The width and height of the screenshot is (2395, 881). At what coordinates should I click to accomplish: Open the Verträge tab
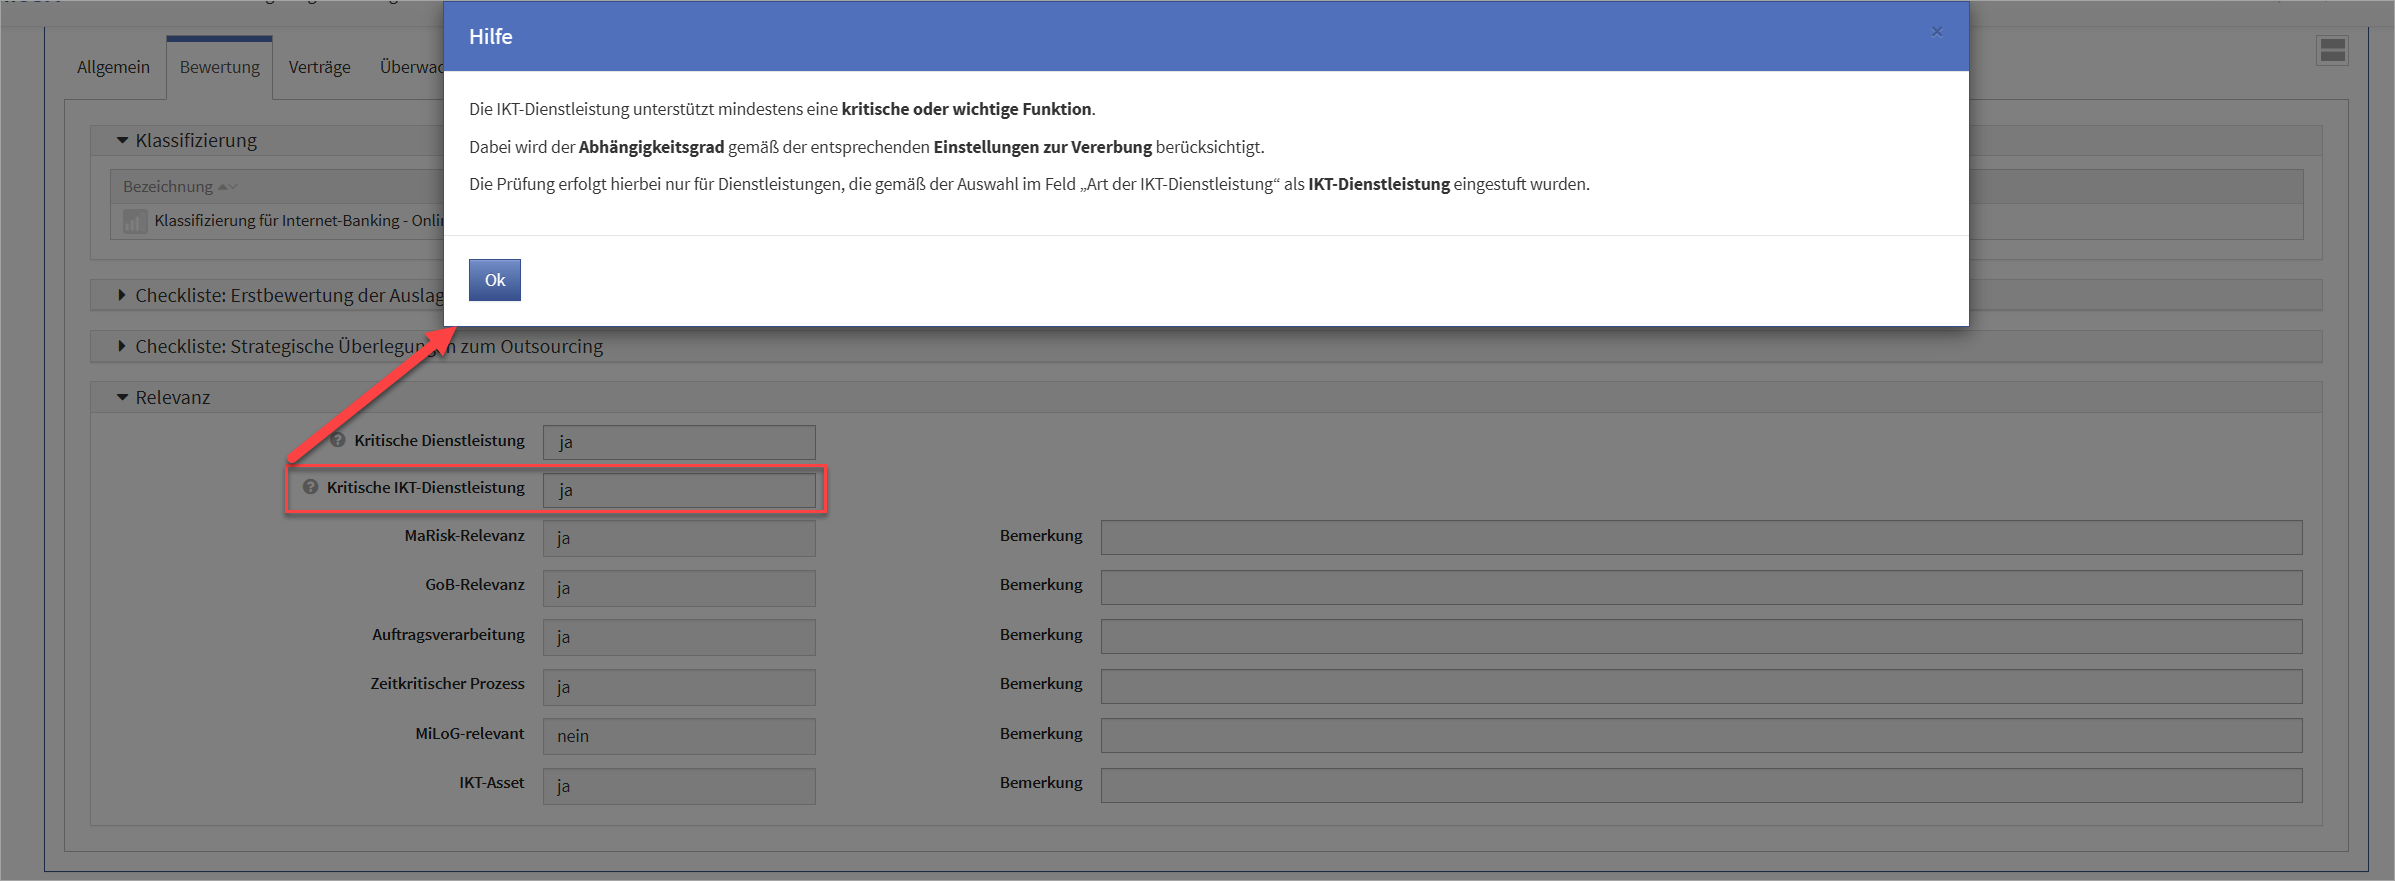(x=319, y=67)
